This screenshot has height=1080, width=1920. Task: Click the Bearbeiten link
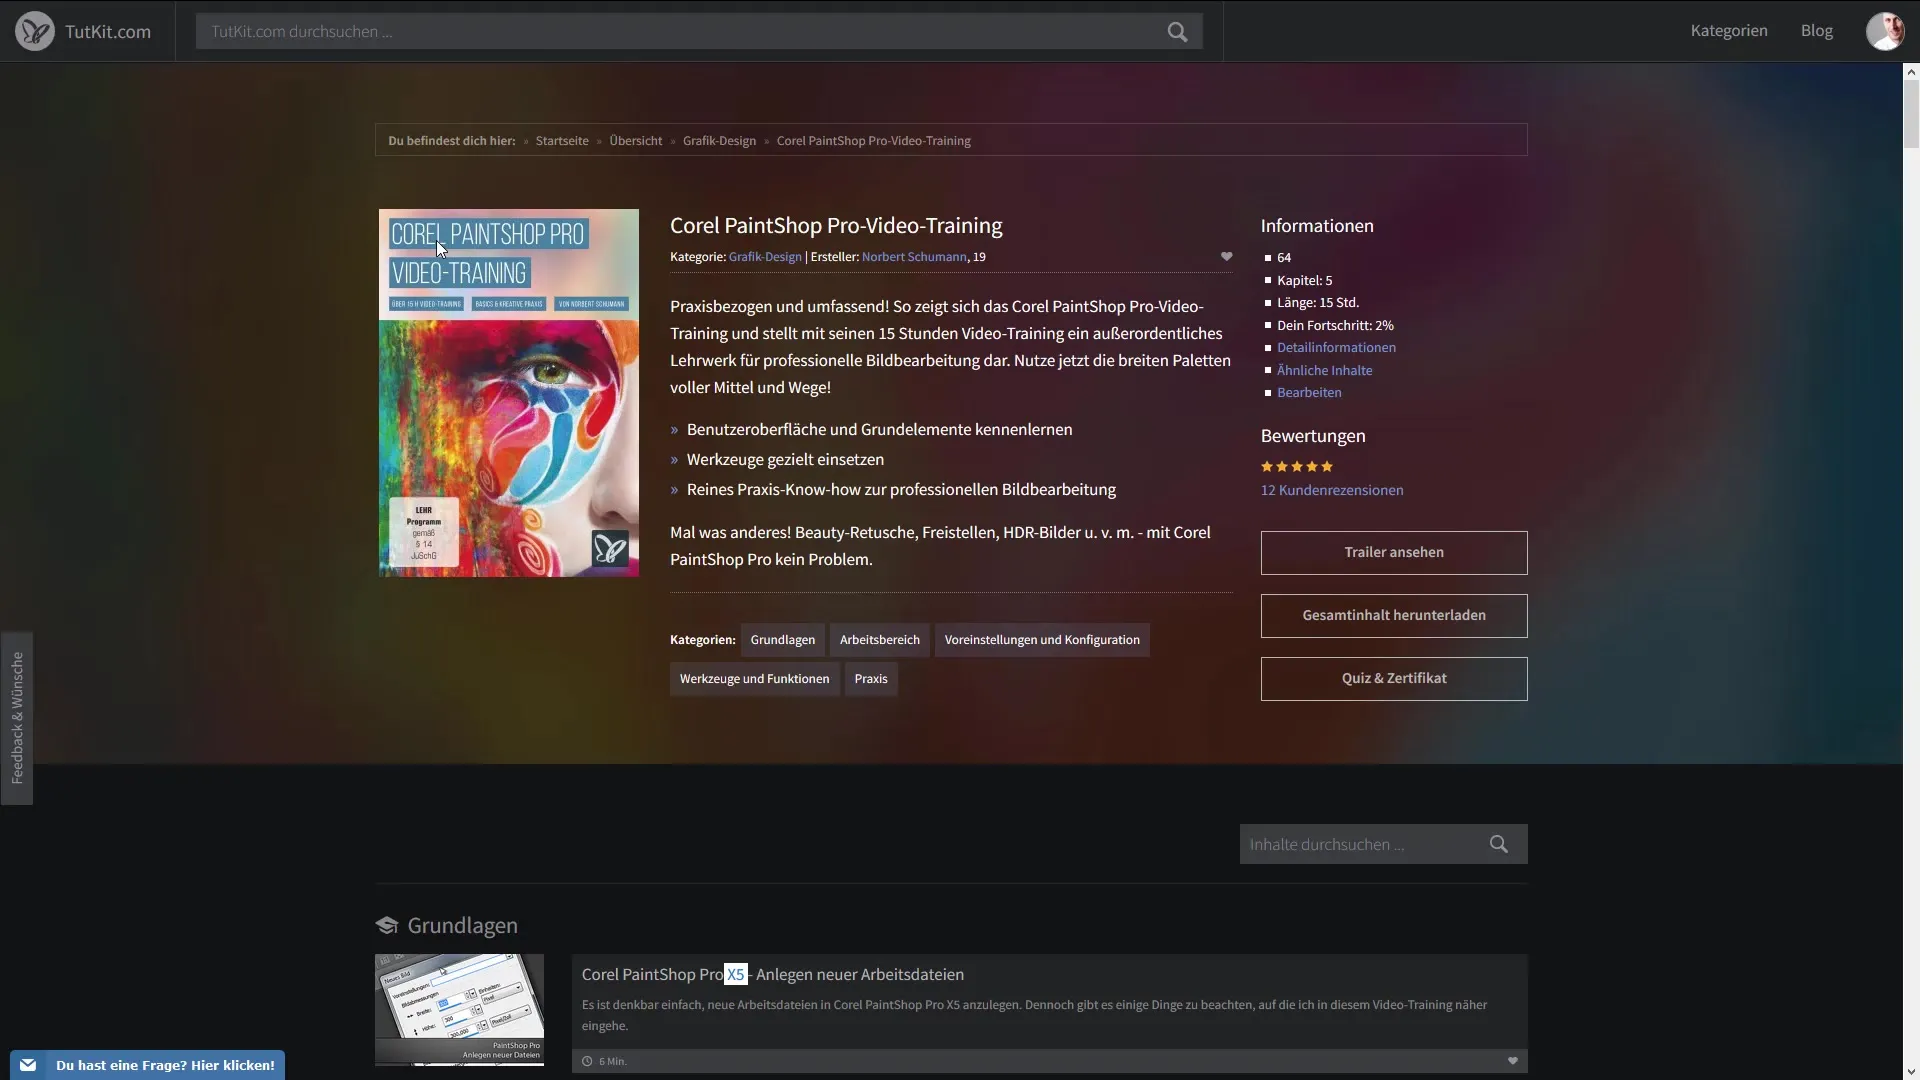[1309, 393]
